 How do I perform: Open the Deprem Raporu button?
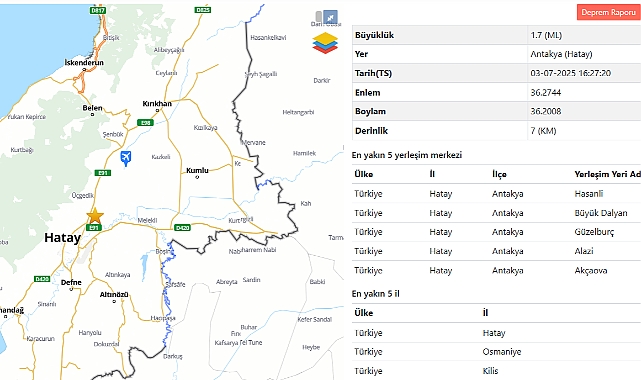pos(609,12)
